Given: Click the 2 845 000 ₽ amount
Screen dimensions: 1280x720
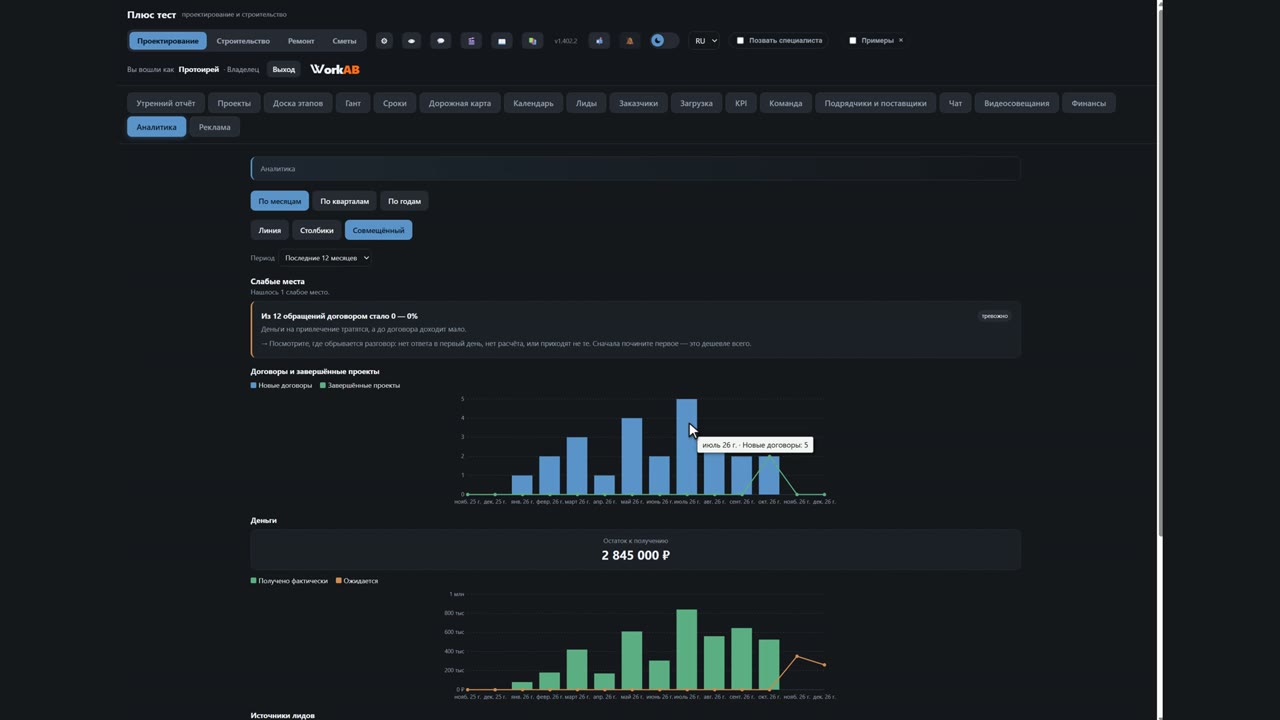Looking at the screenshot, I should coord(636,555).
